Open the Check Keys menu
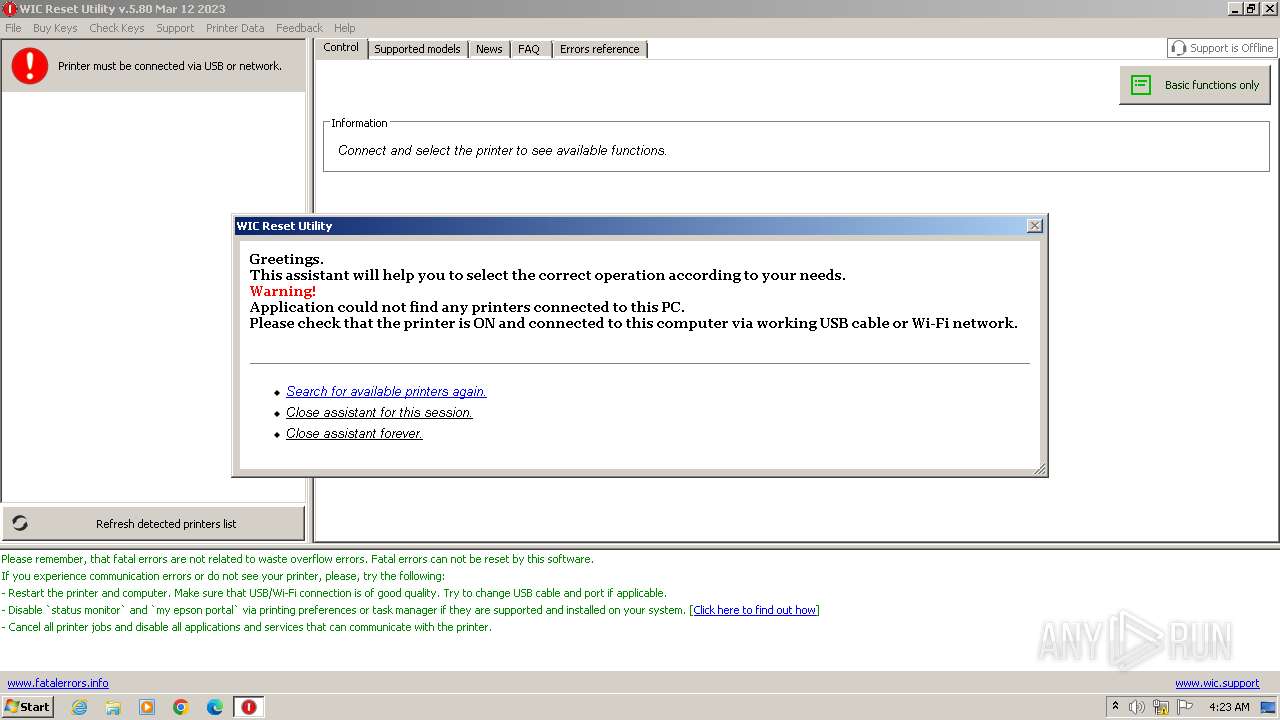Viewport: 1280px width, 720px height. pyautogui.click(x=117, y=28)
